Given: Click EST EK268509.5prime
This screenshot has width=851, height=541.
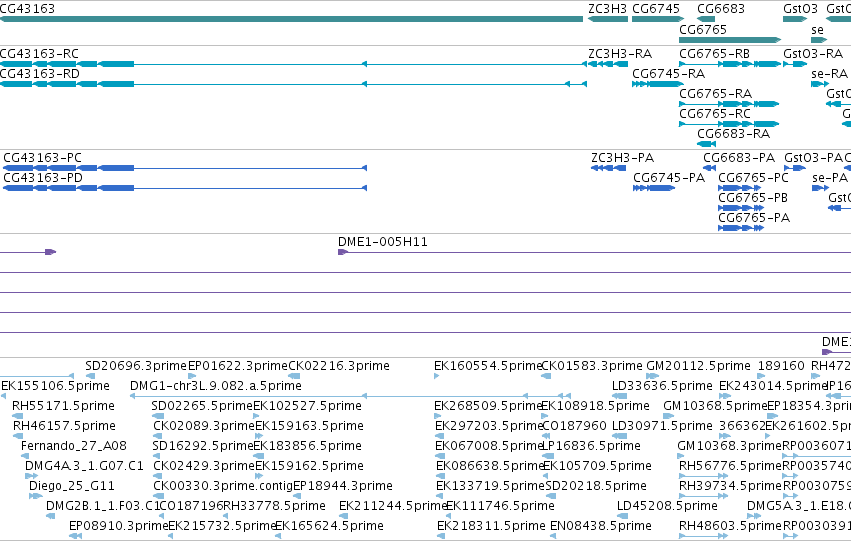Looking at the screenshot, I should [438, 416].
